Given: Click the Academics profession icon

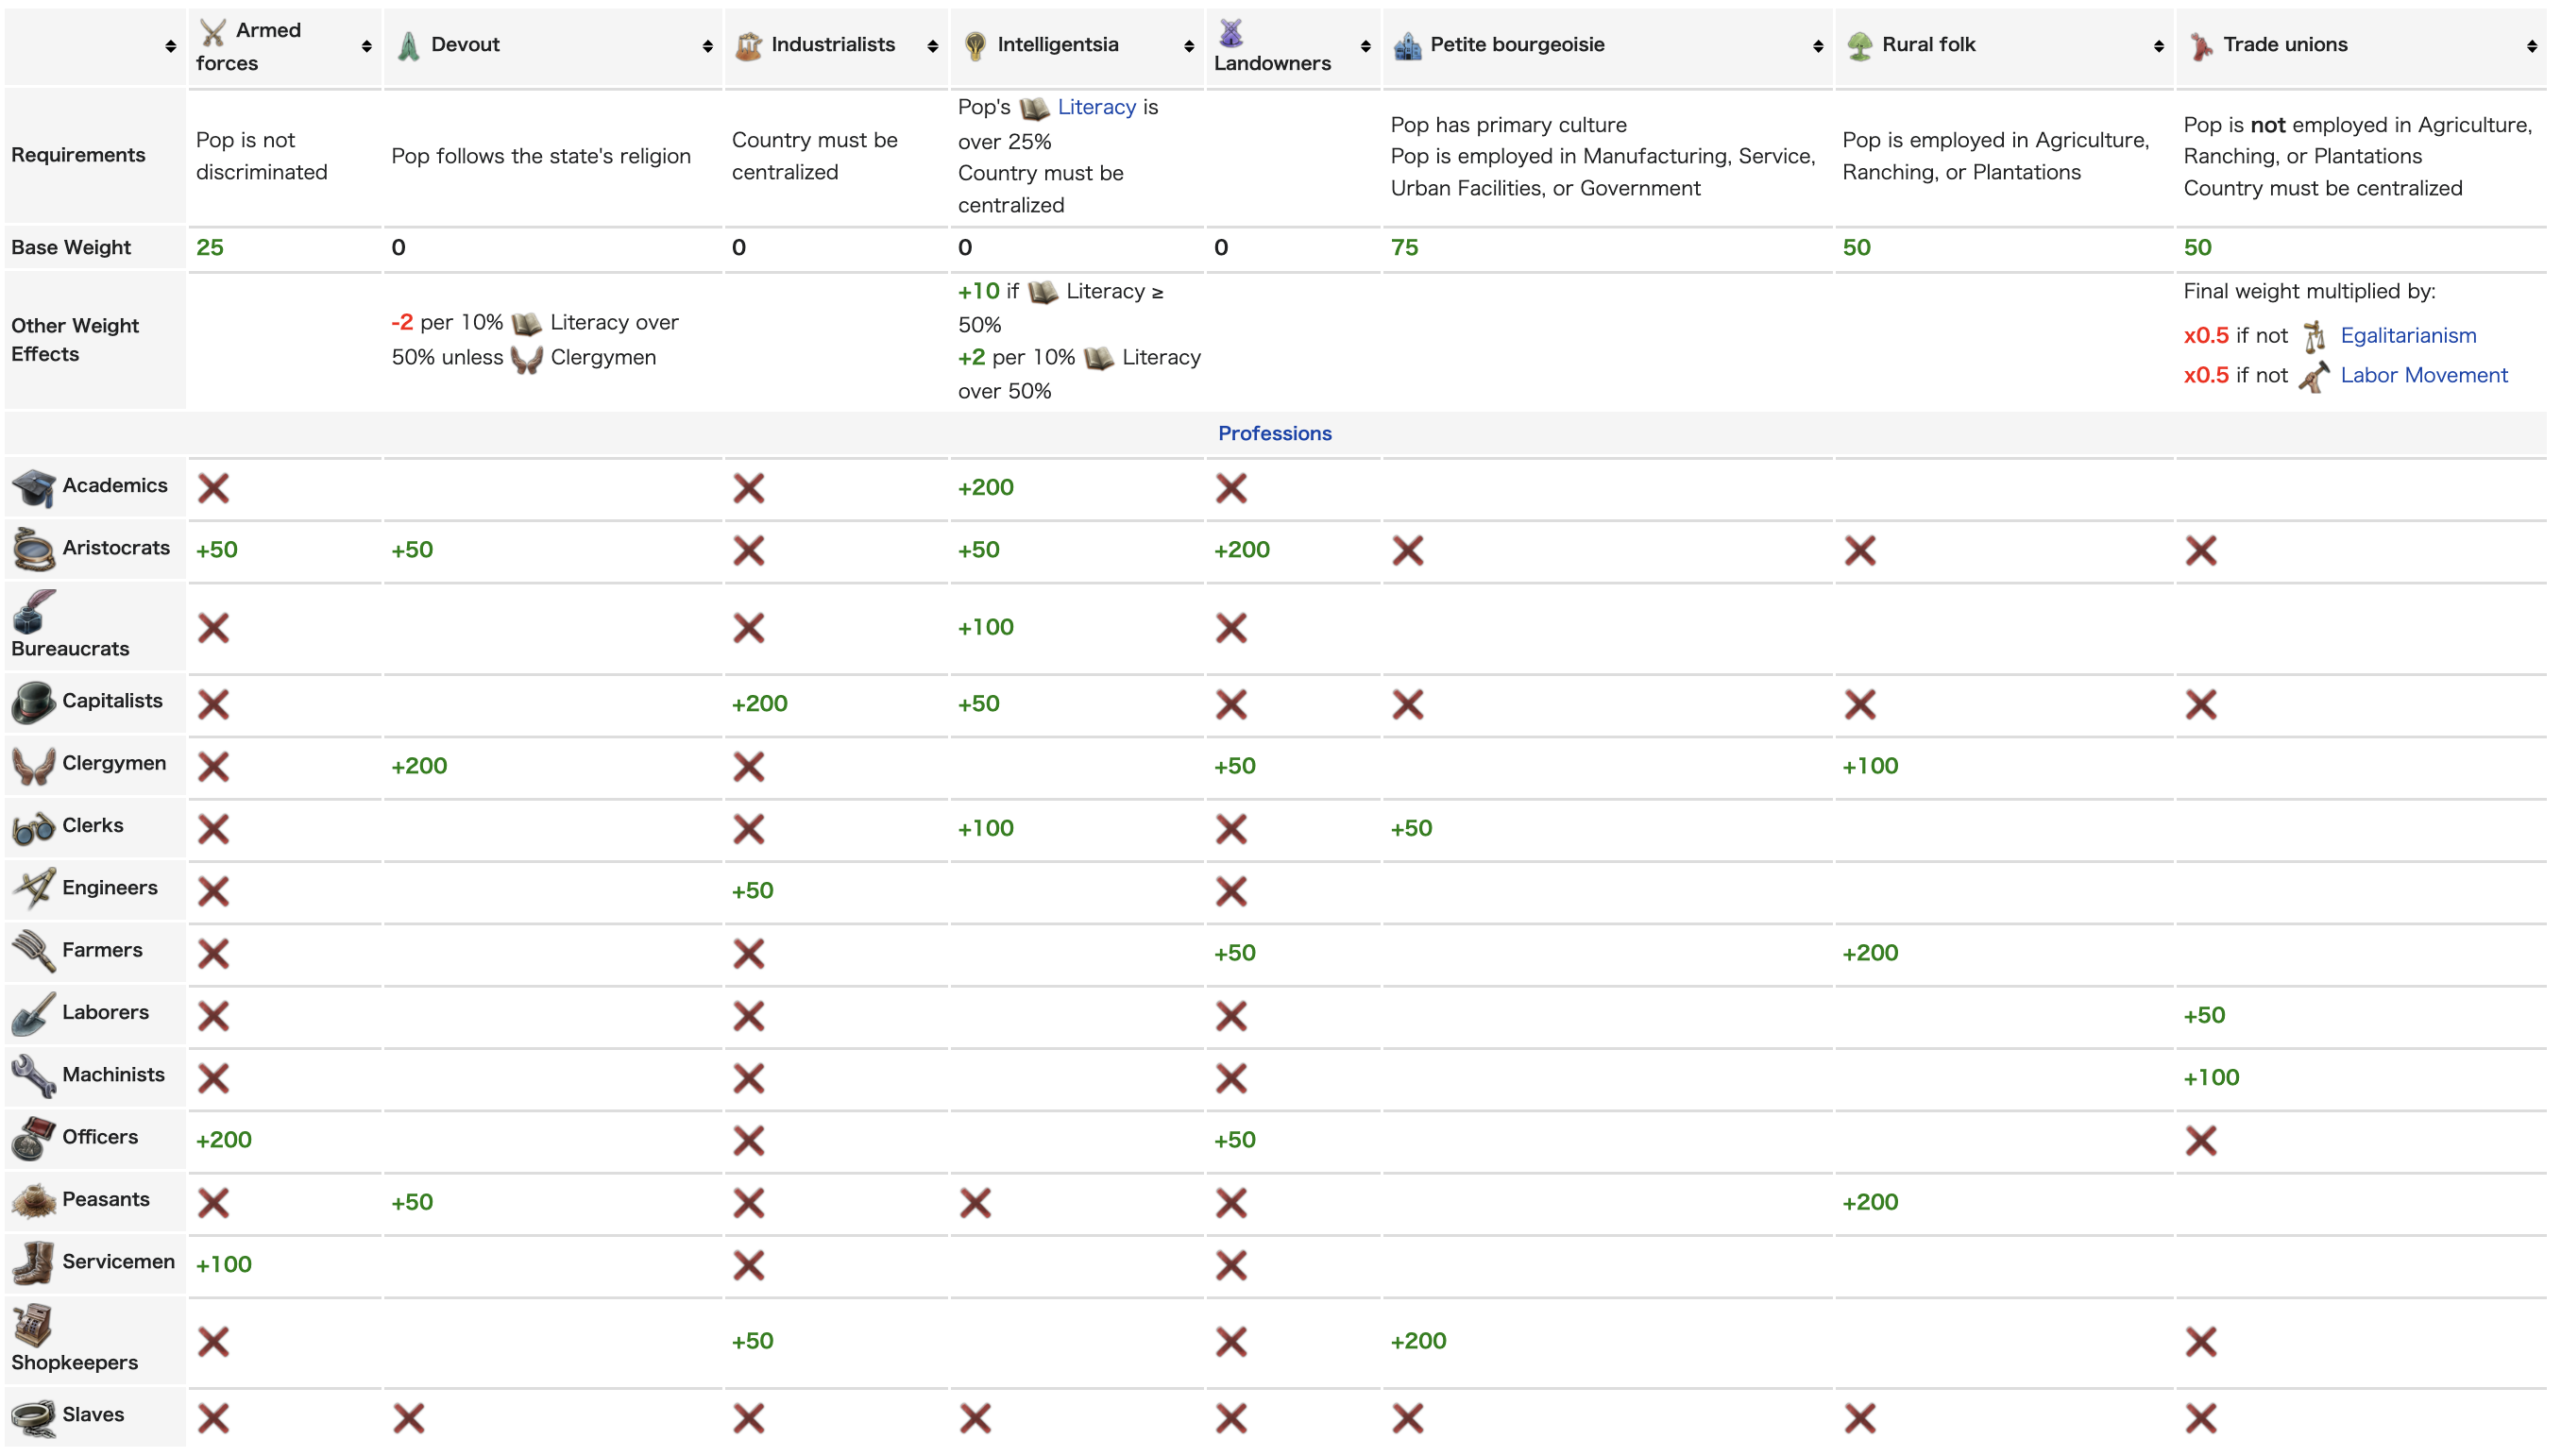Looking at the screenshot, I should pyautogui.click(x=33, y=488).
